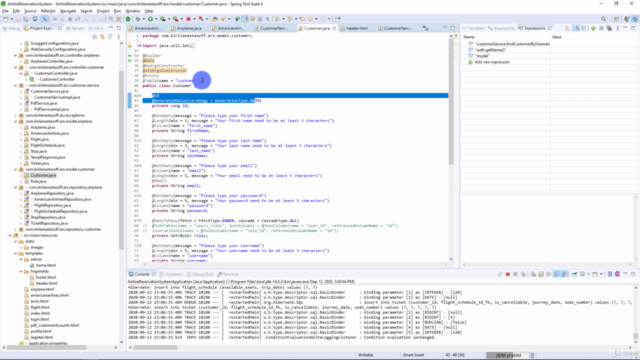Toggle Mark Occurrences in main toolbar
Screen dimensions: 640x360
click(245, 19)
